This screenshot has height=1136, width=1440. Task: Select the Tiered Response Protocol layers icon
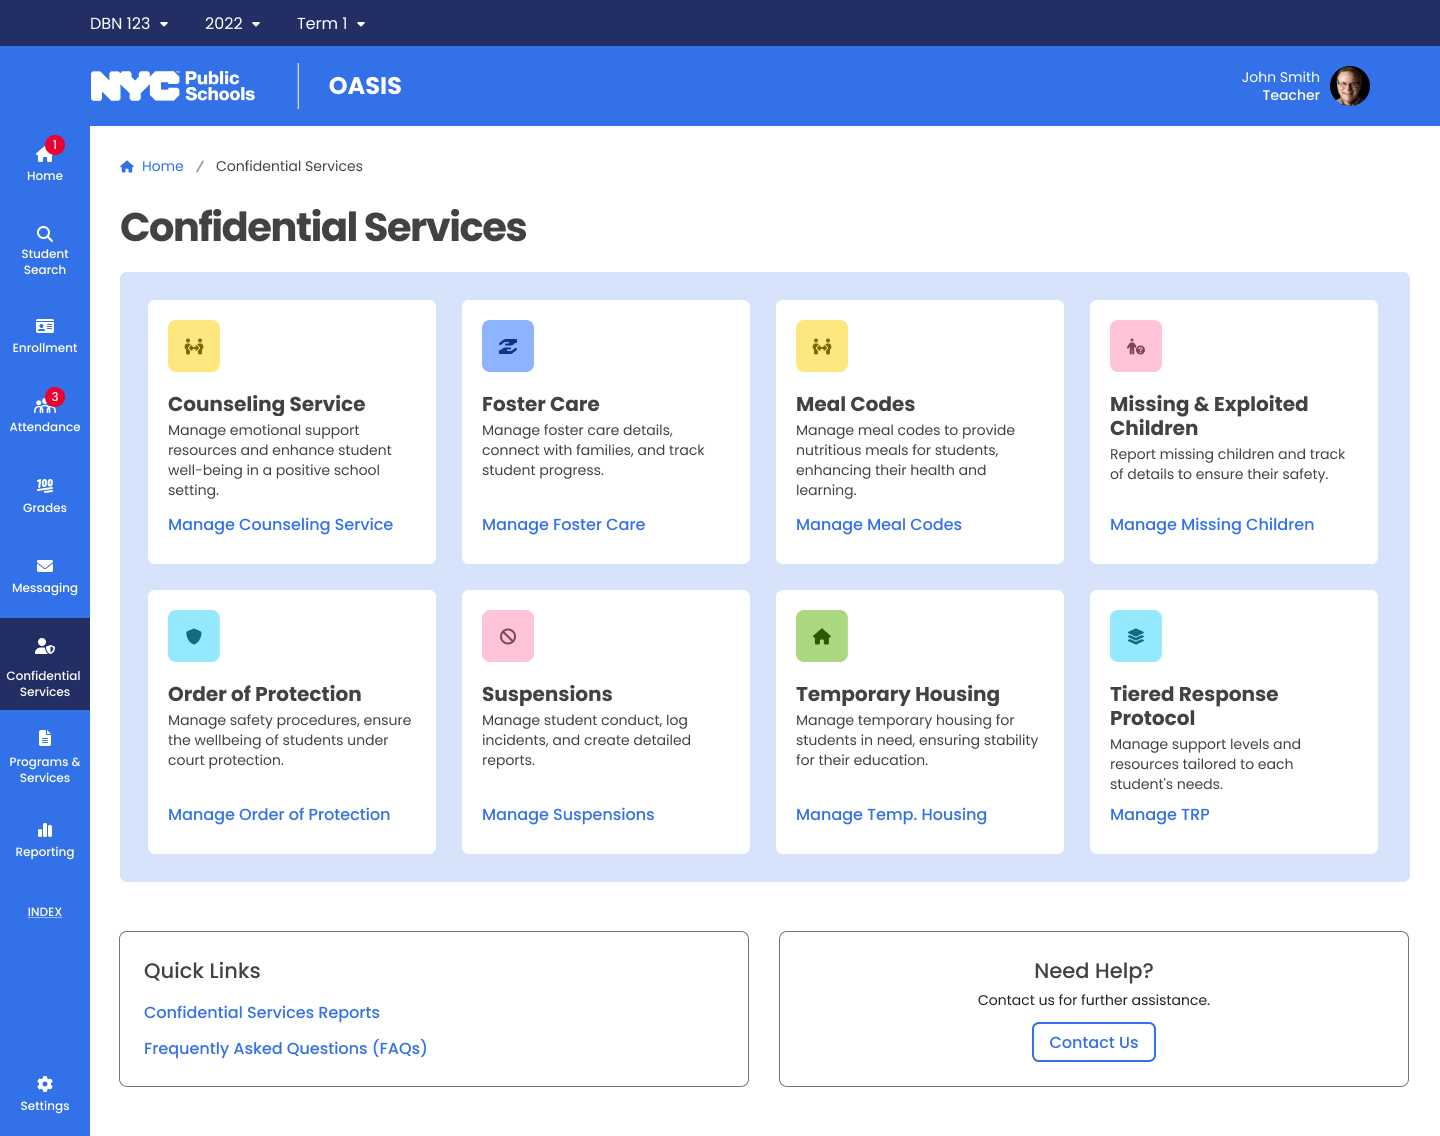[x=1135, y=636]
